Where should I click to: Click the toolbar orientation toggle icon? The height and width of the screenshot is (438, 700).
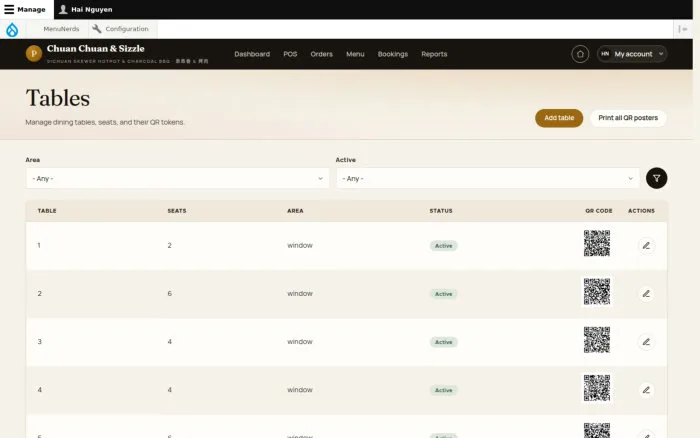point(683,29)
